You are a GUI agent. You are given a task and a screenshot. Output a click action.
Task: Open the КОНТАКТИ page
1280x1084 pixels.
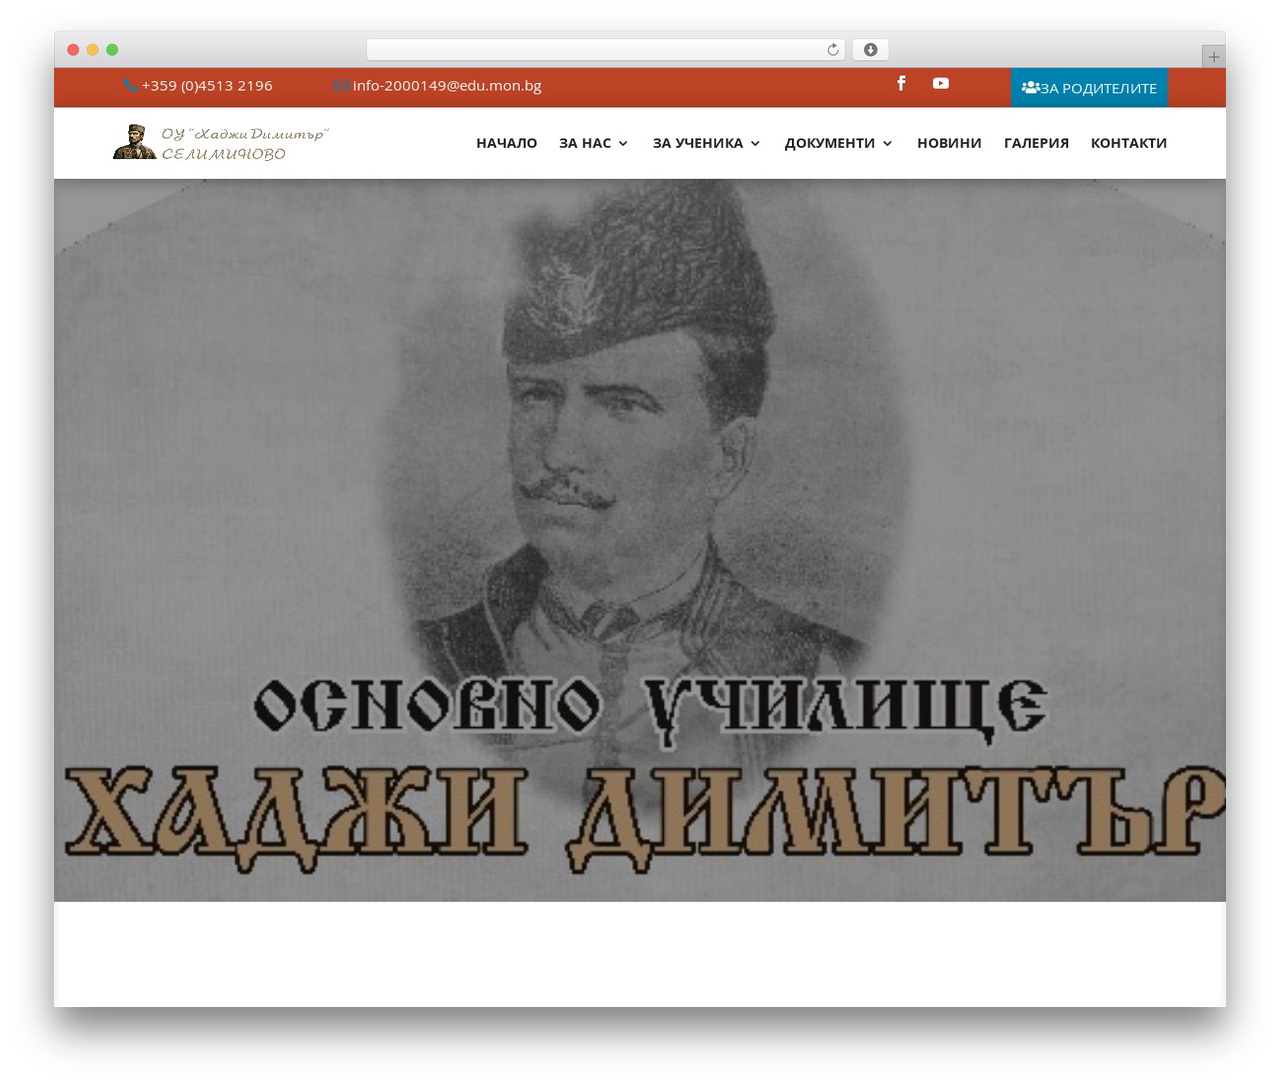point(1129,143)
